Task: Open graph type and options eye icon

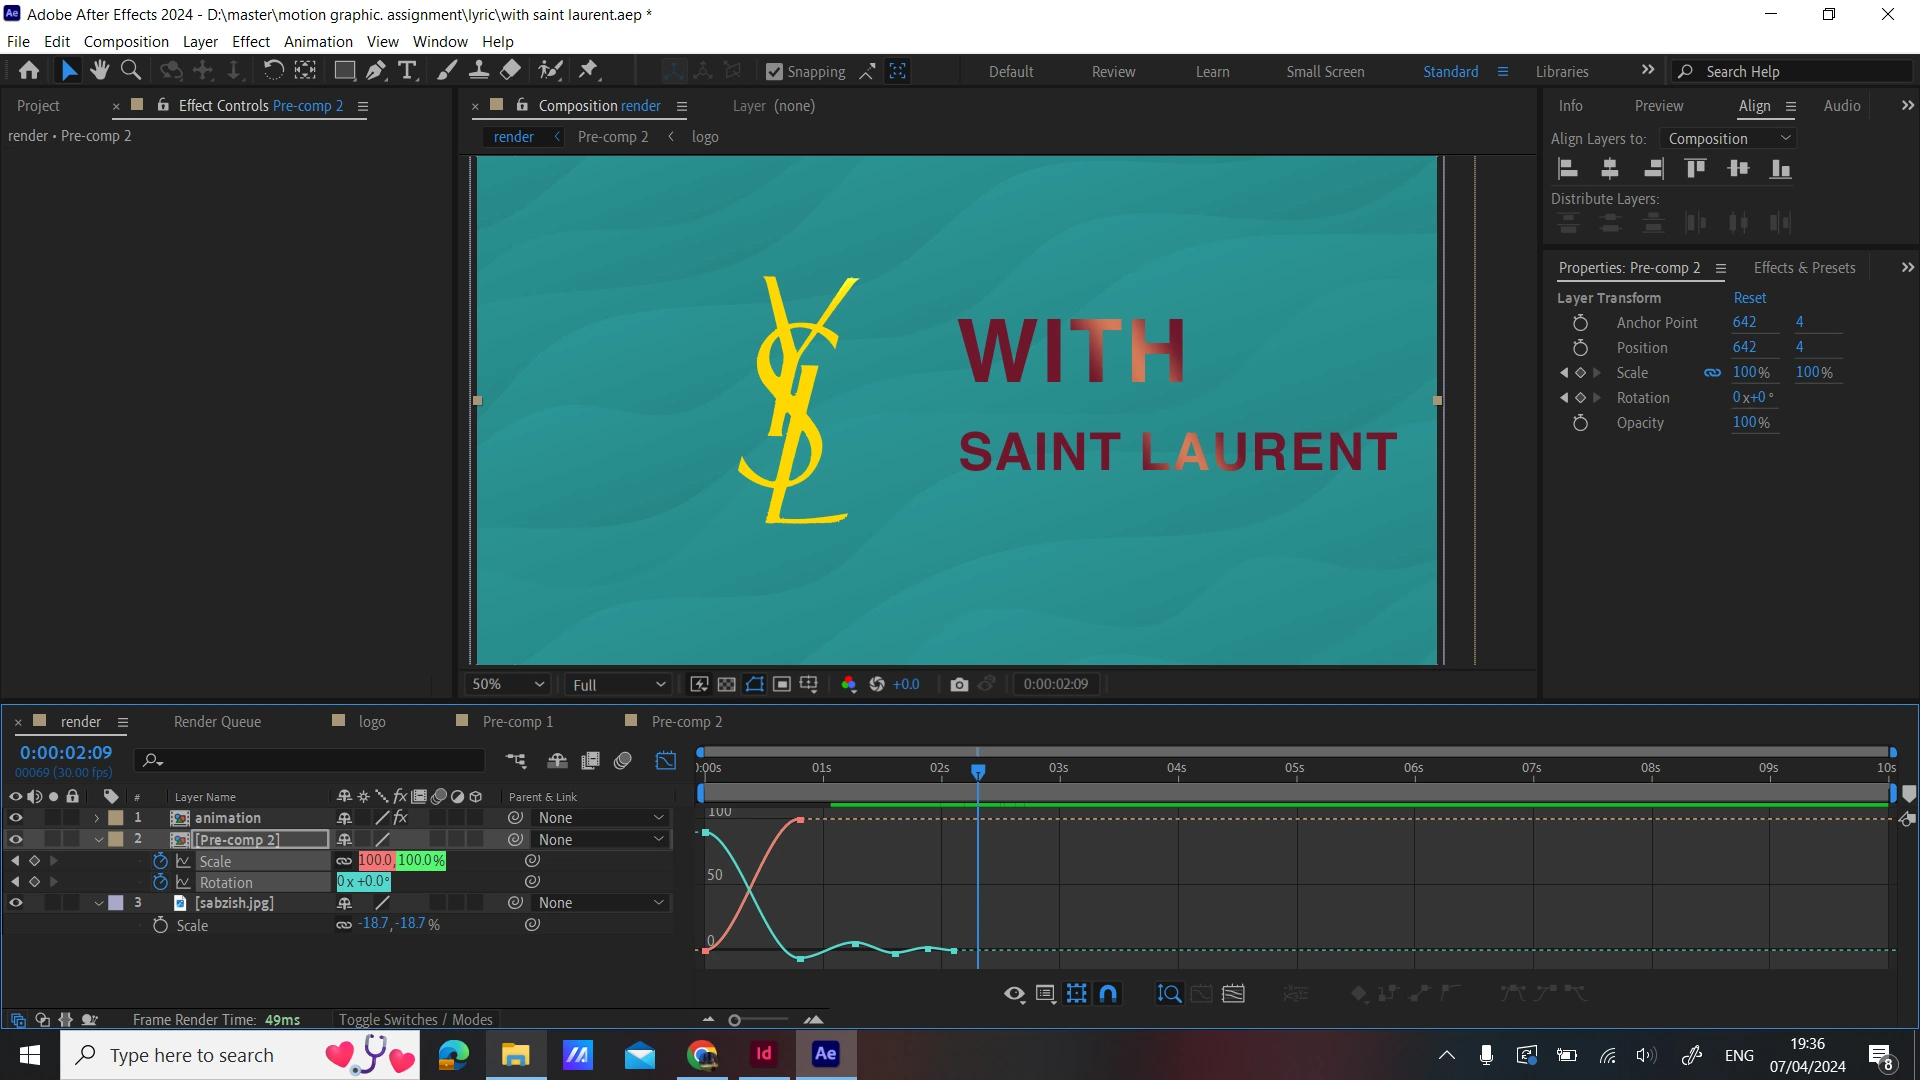Action: click(1014, 993)
